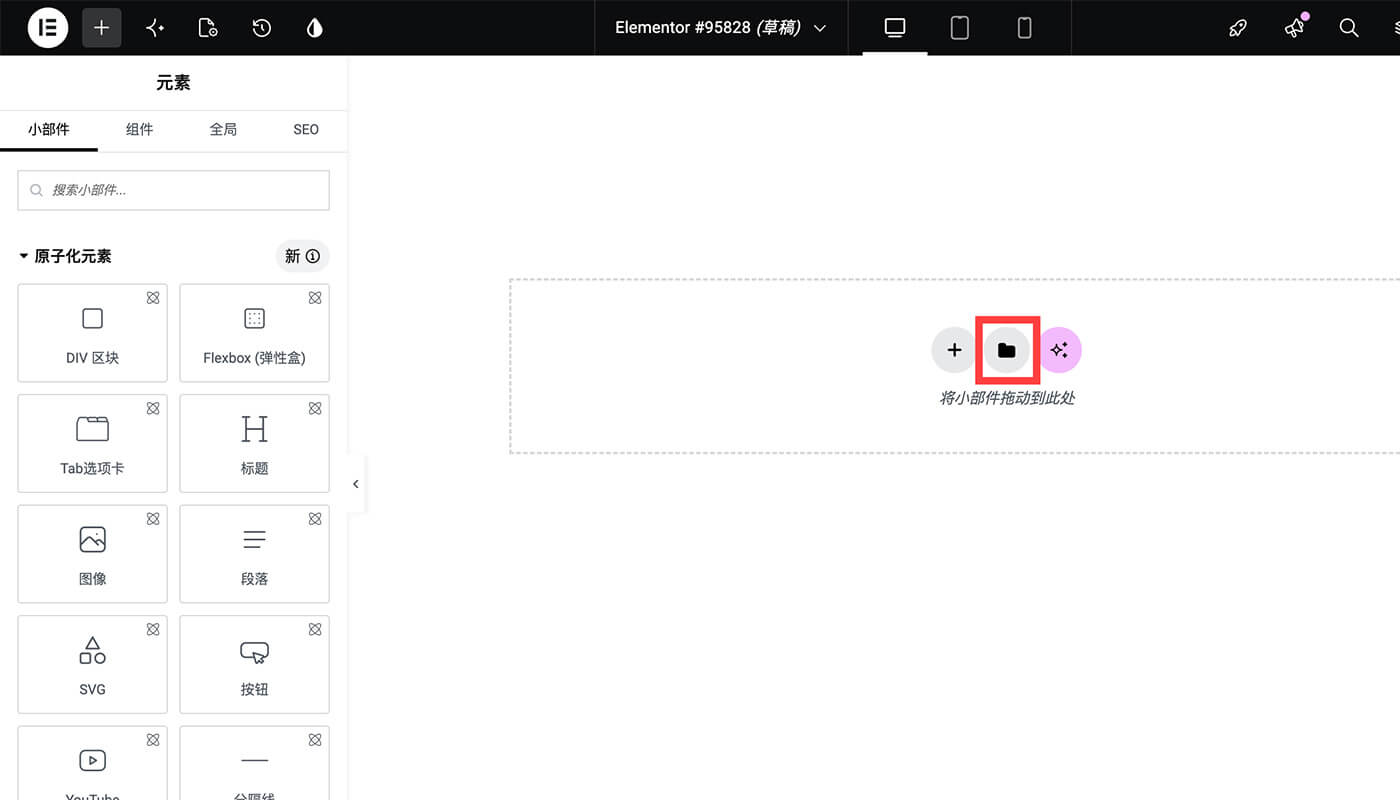Open the what's new megaphone icon
Viewport: 1400px width, 800px height.
point(1295,28)
